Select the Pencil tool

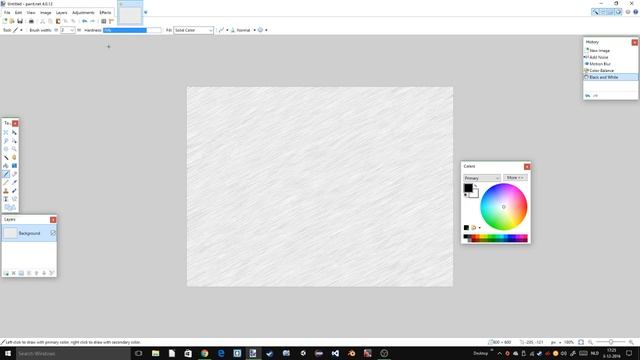tap(6, 182)
